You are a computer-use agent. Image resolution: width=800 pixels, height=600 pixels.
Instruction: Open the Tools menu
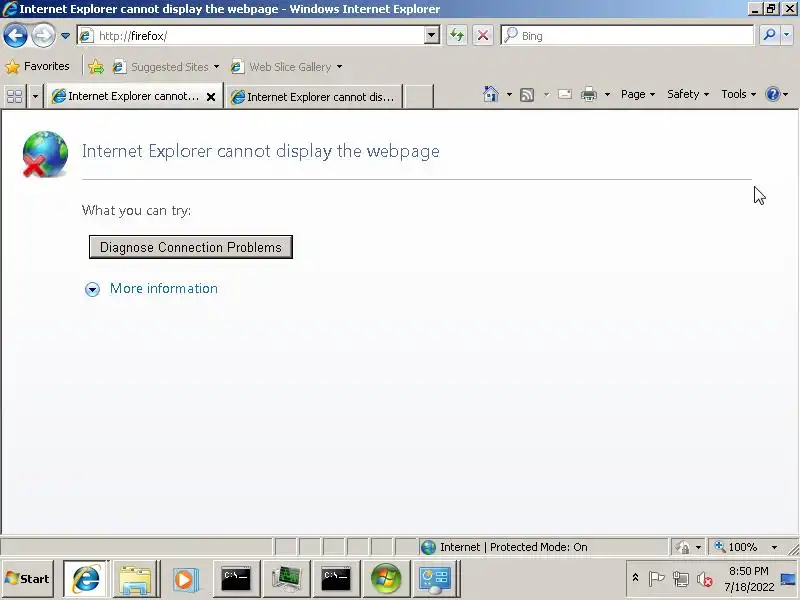pyautogui.click(x=738, y=94)
